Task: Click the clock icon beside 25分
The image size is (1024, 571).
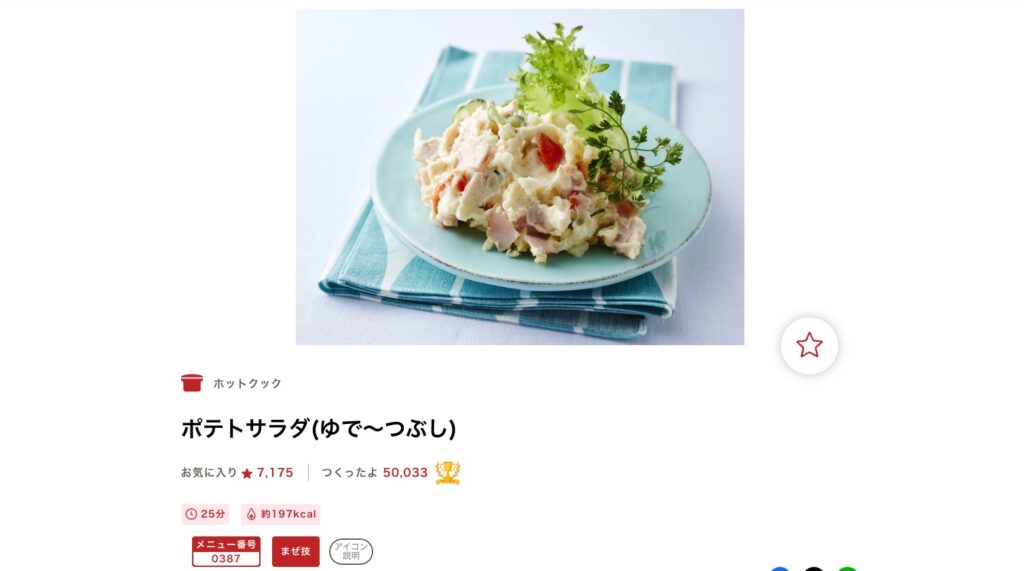Action: pyautogui.click(x=191, y=514)
